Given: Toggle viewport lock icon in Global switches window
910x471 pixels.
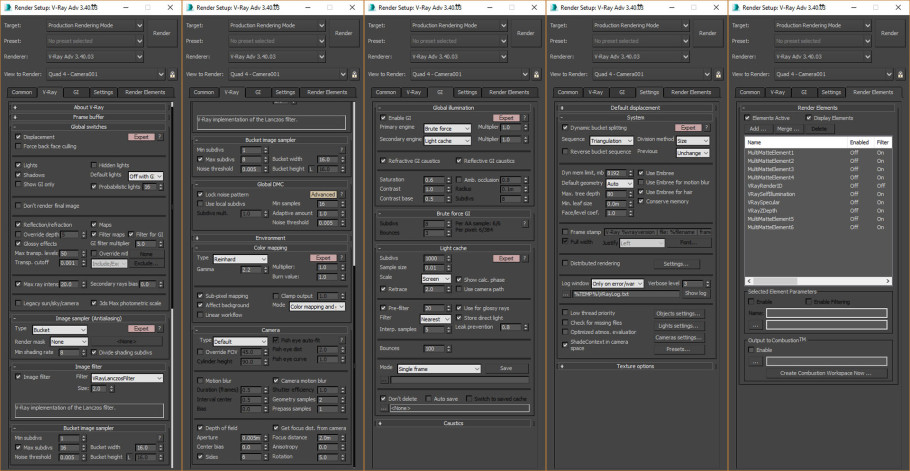Looking at the screenshot, I should tap(172, 74).
